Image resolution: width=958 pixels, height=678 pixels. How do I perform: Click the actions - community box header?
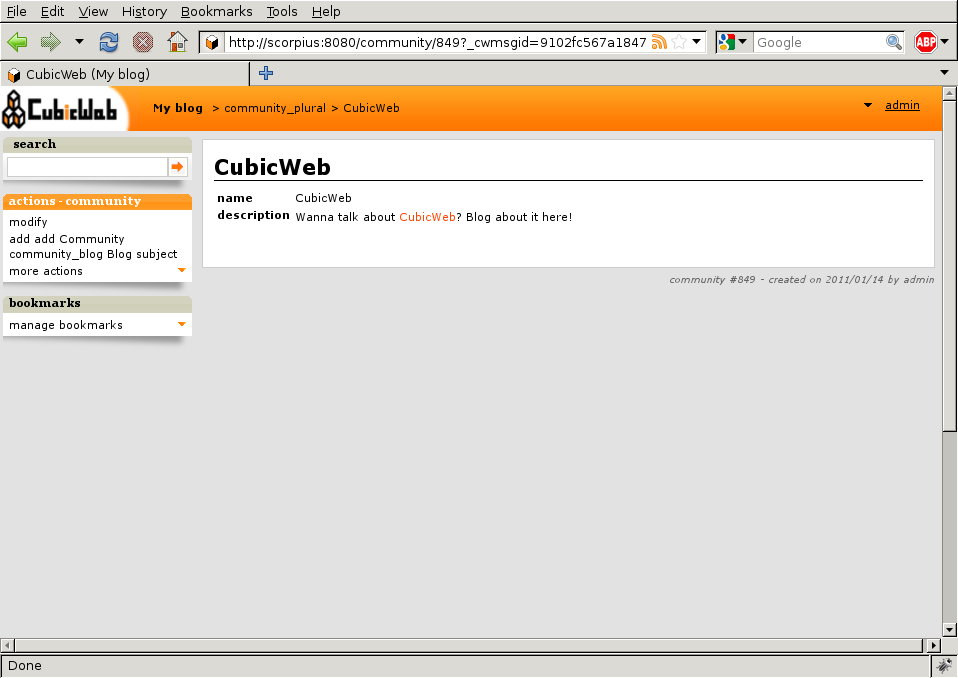tap(98, 202)
